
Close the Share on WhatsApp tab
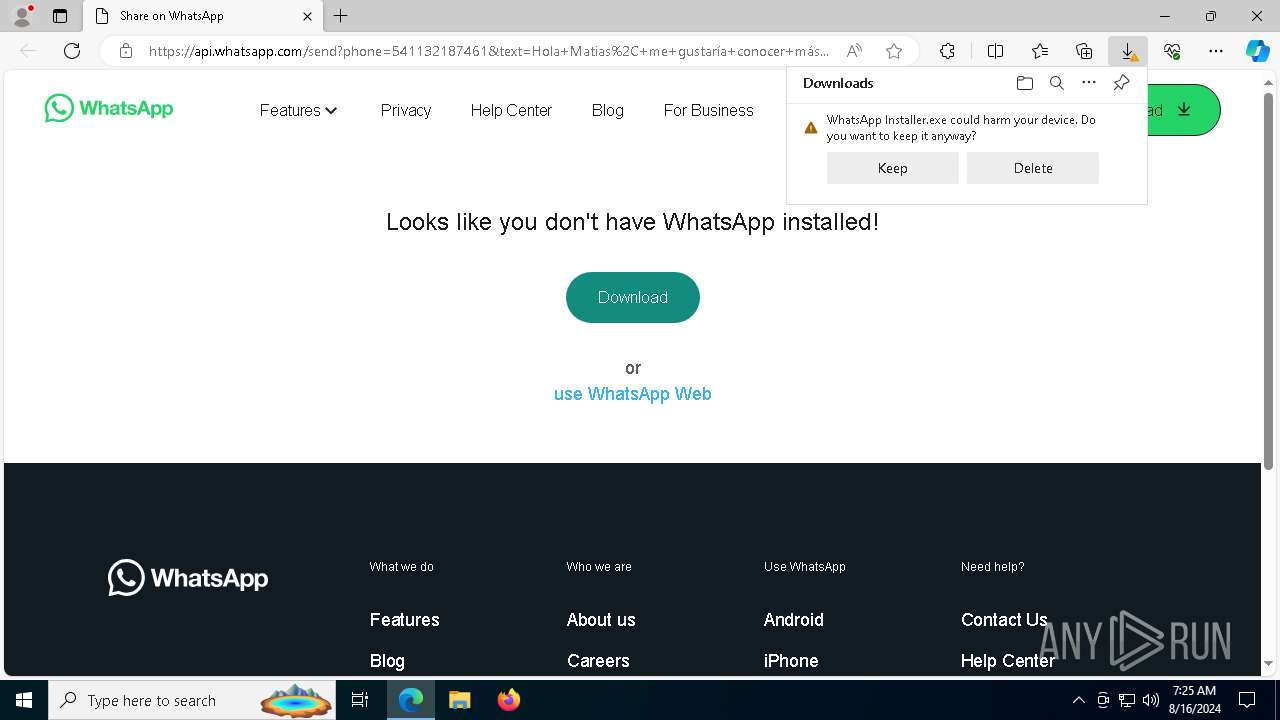coord(307,16)
